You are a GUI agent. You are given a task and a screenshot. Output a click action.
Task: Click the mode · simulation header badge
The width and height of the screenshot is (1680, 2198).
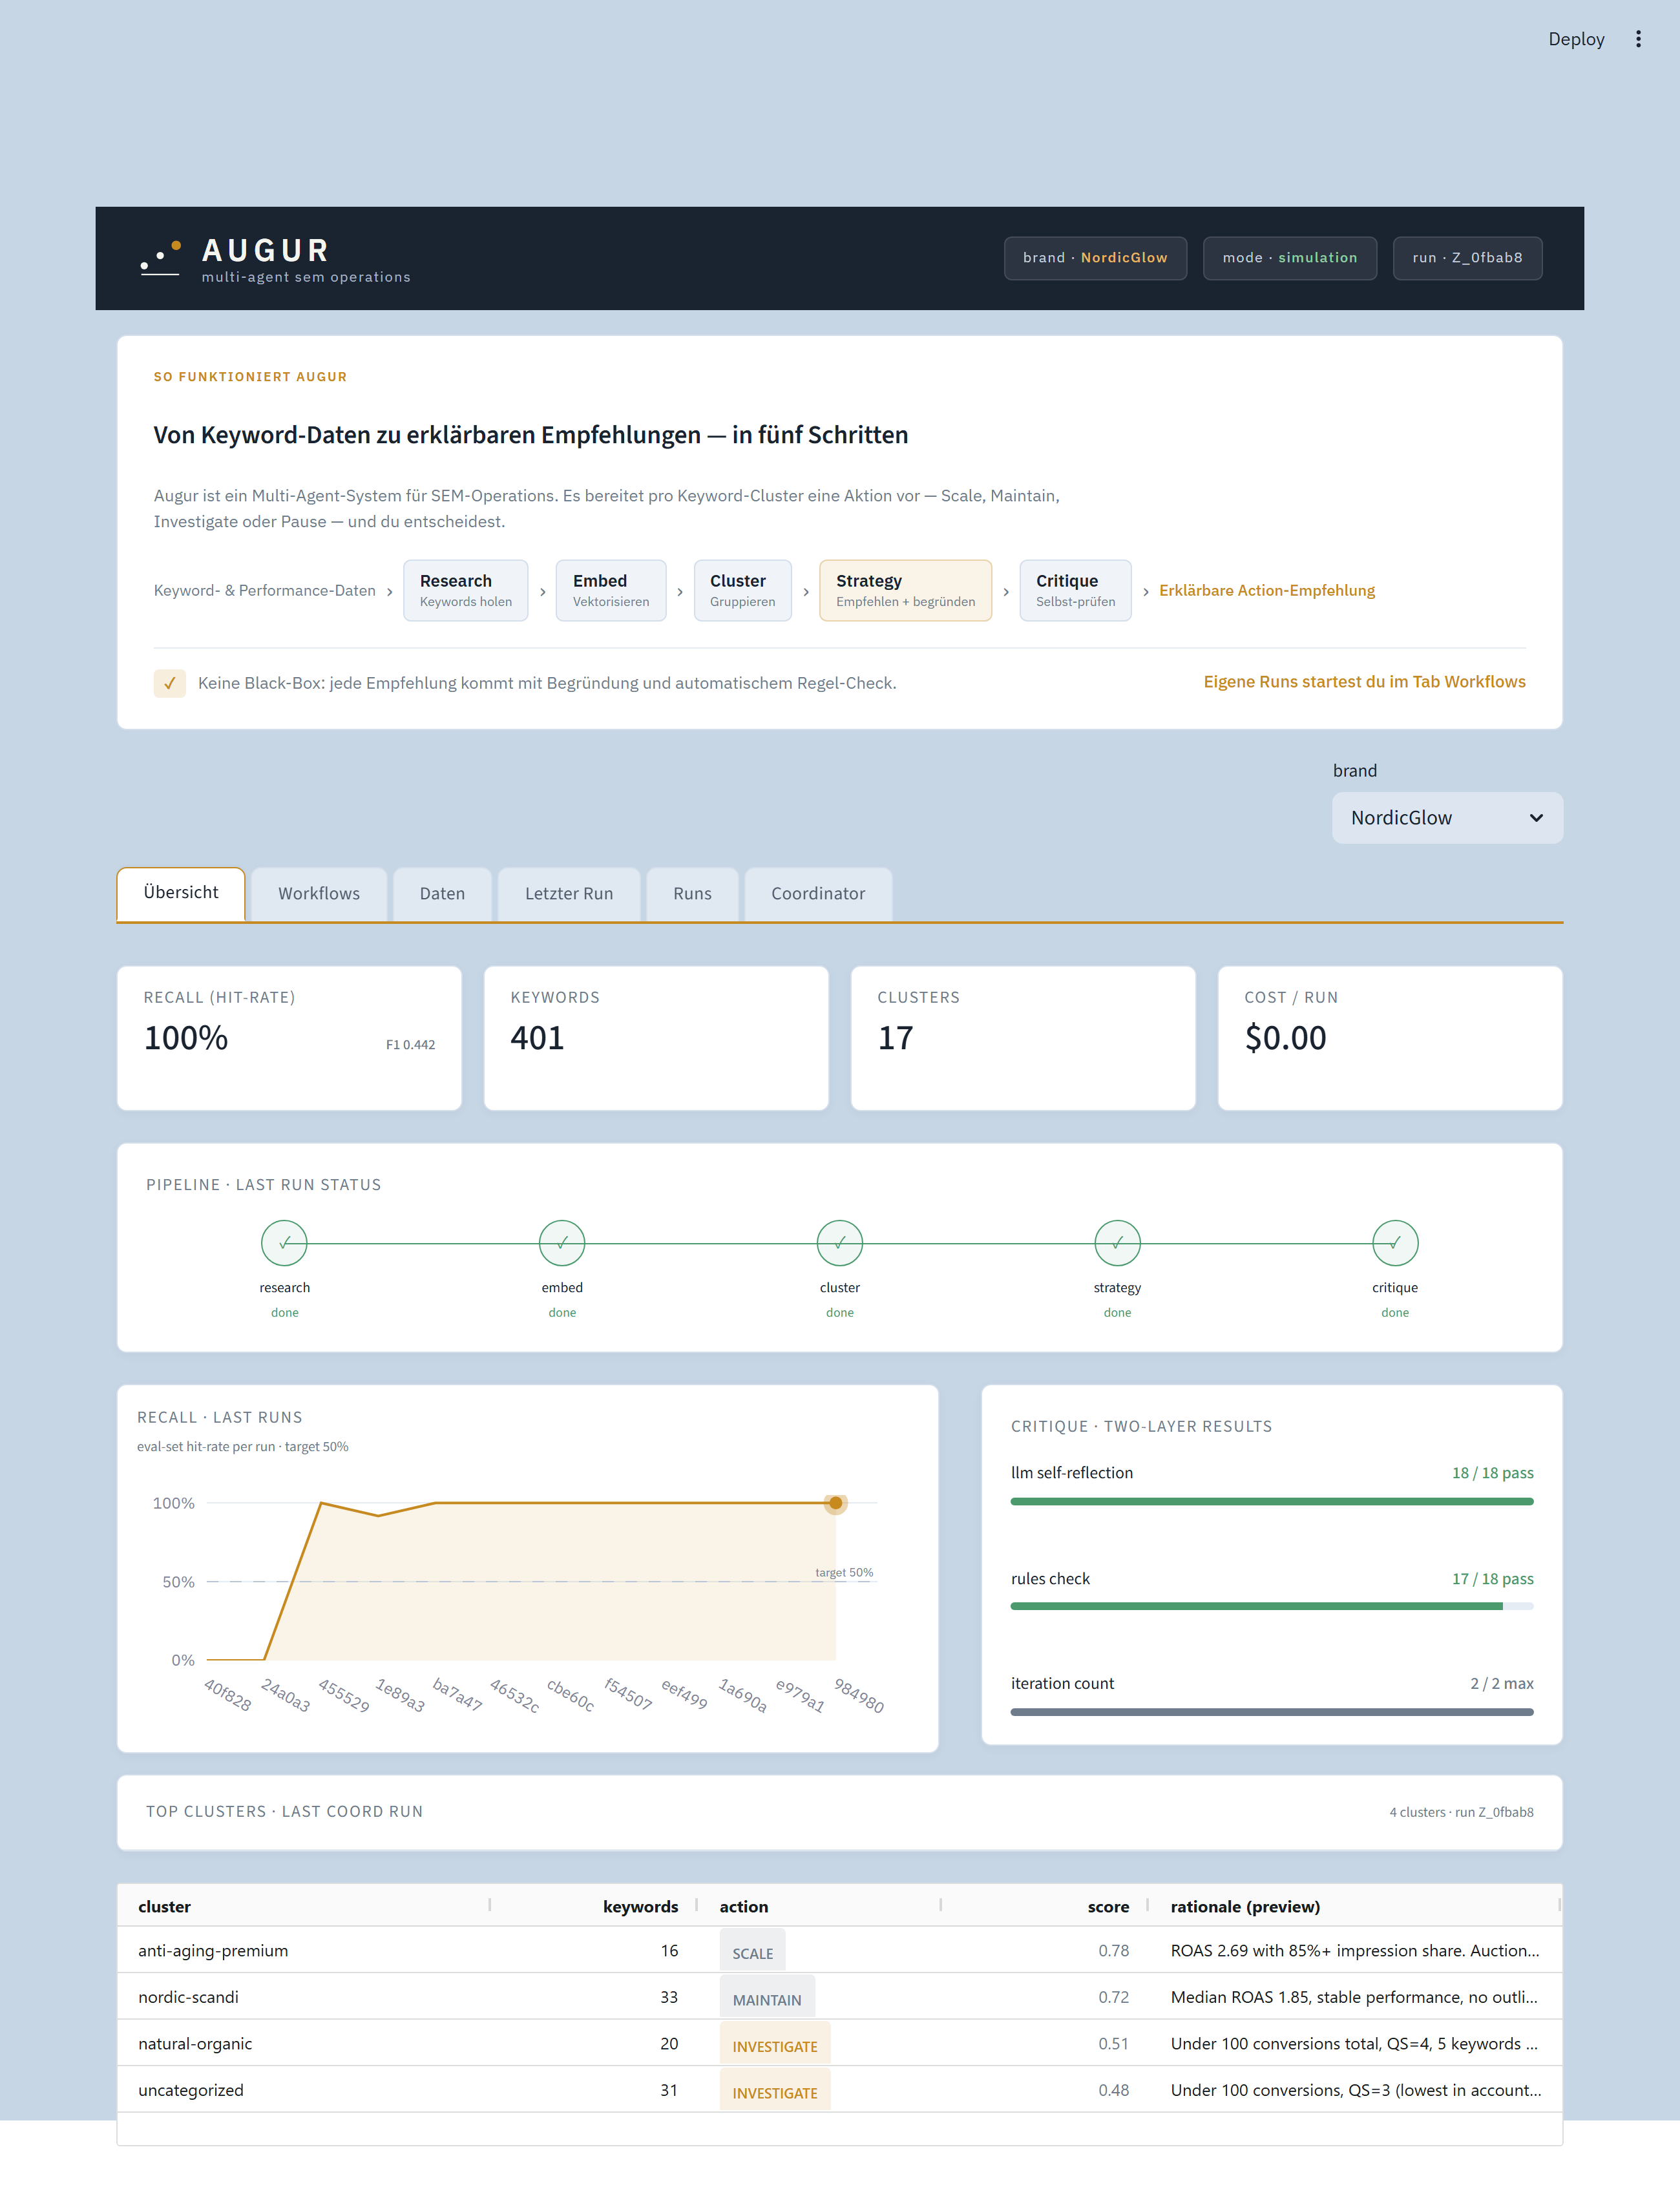[1290, 258]
